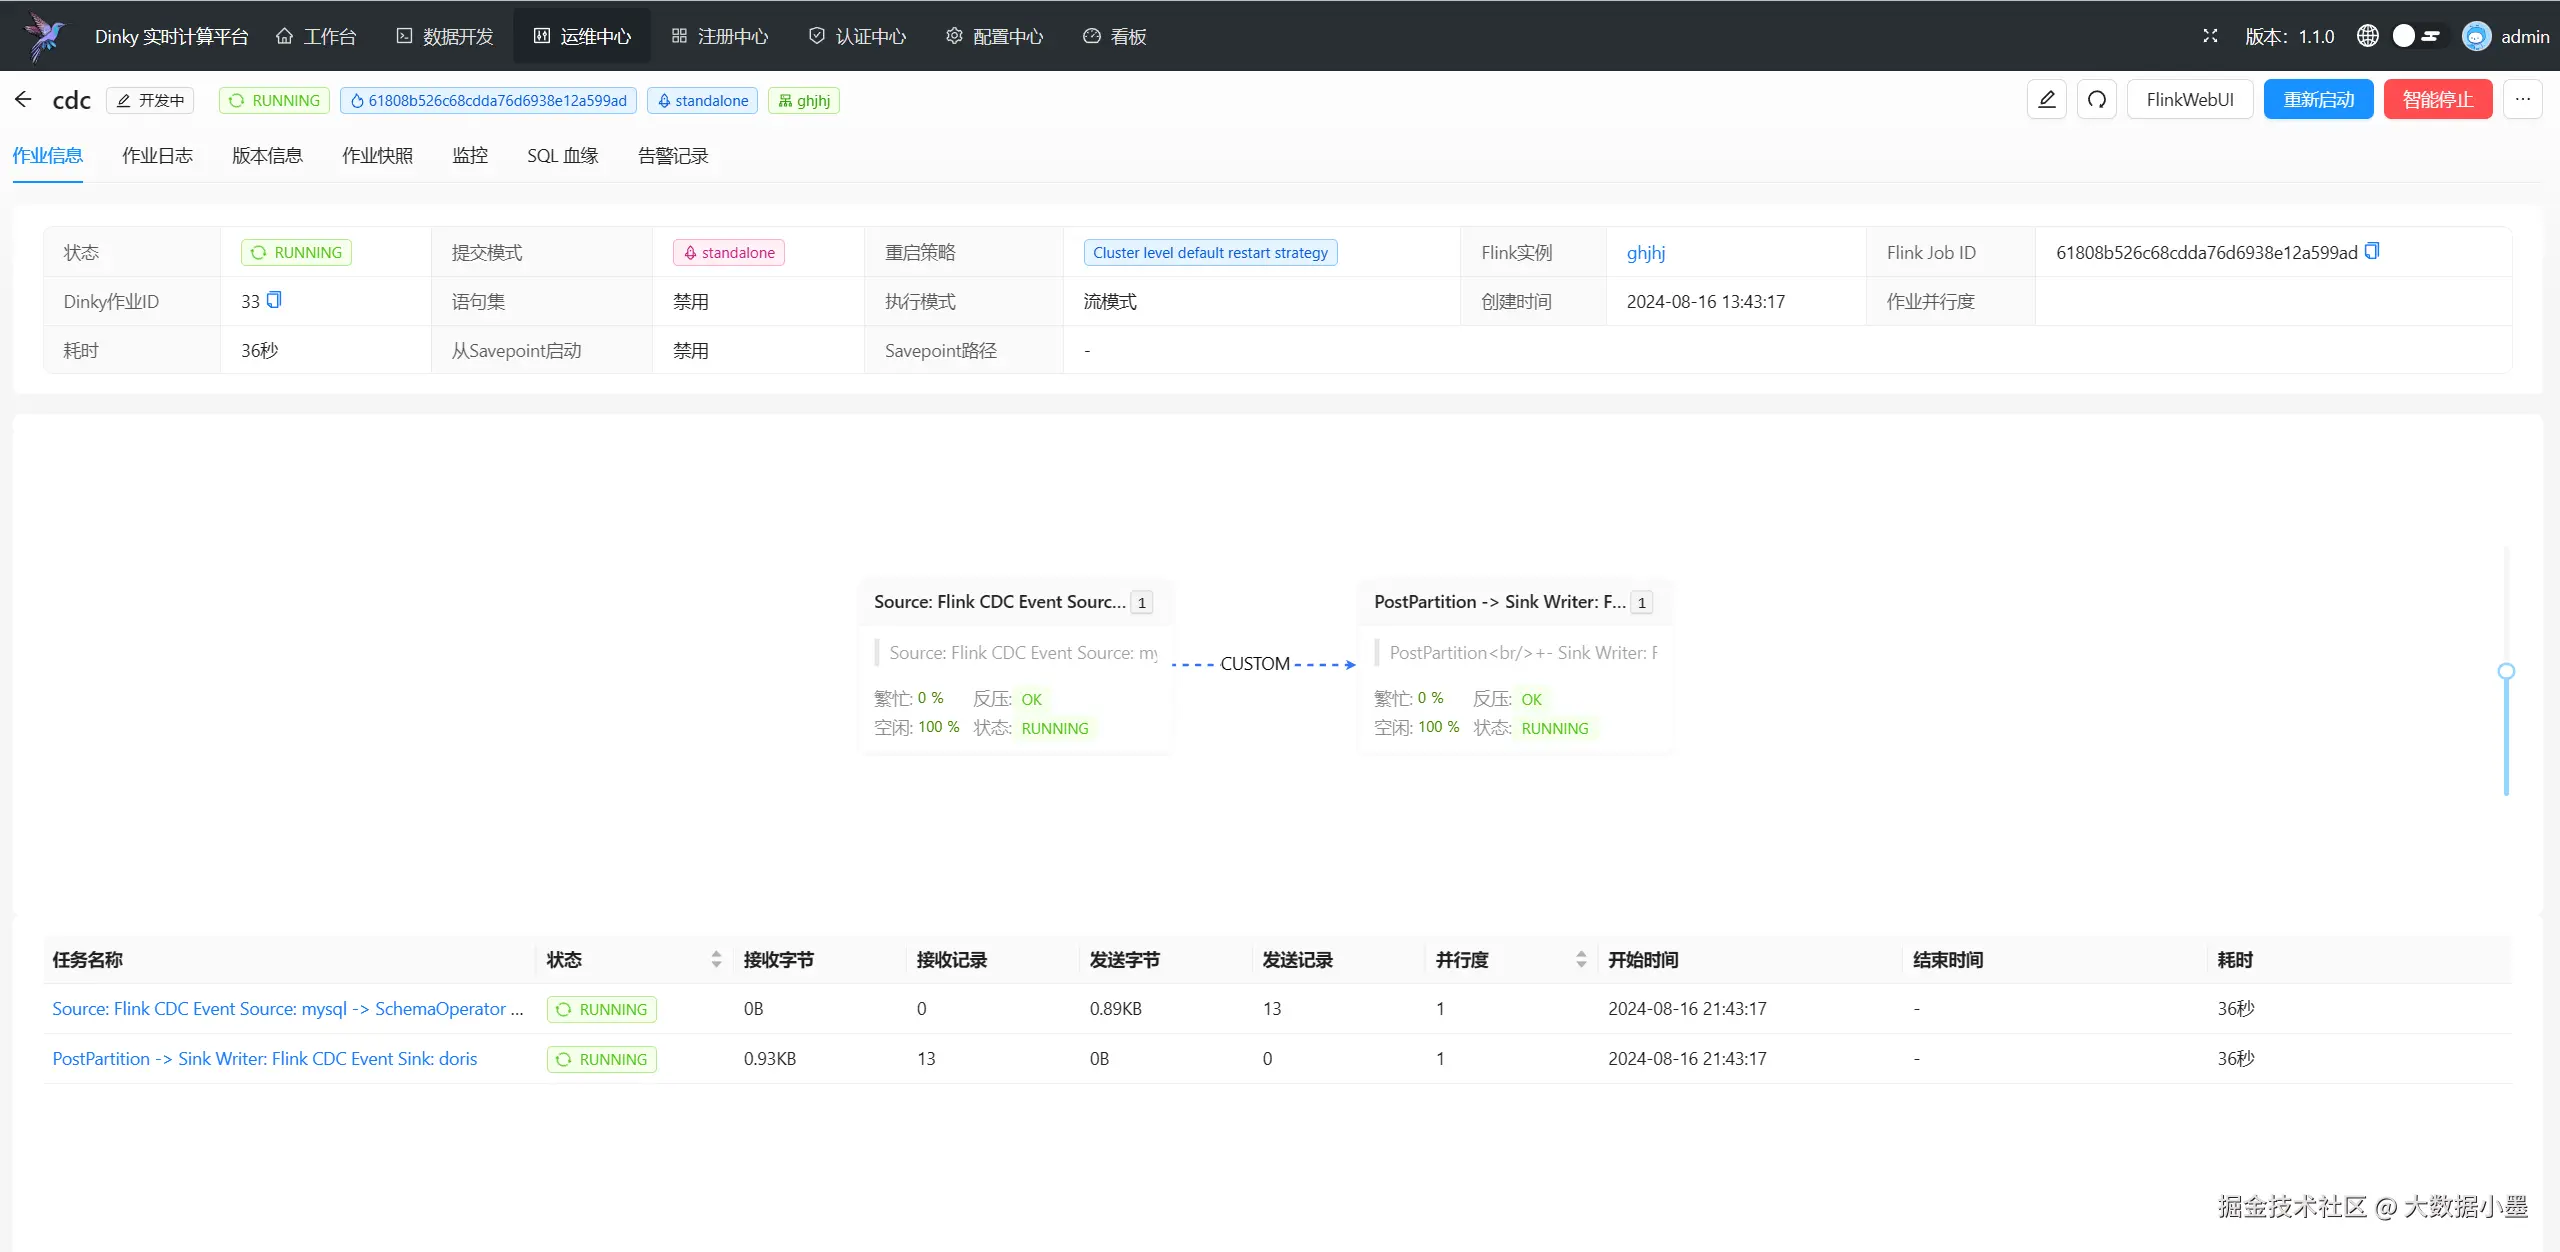Enter fullscreen mode via header icon
This screenshot has width=2560, height=1252.
click(x=2210, y=36)
